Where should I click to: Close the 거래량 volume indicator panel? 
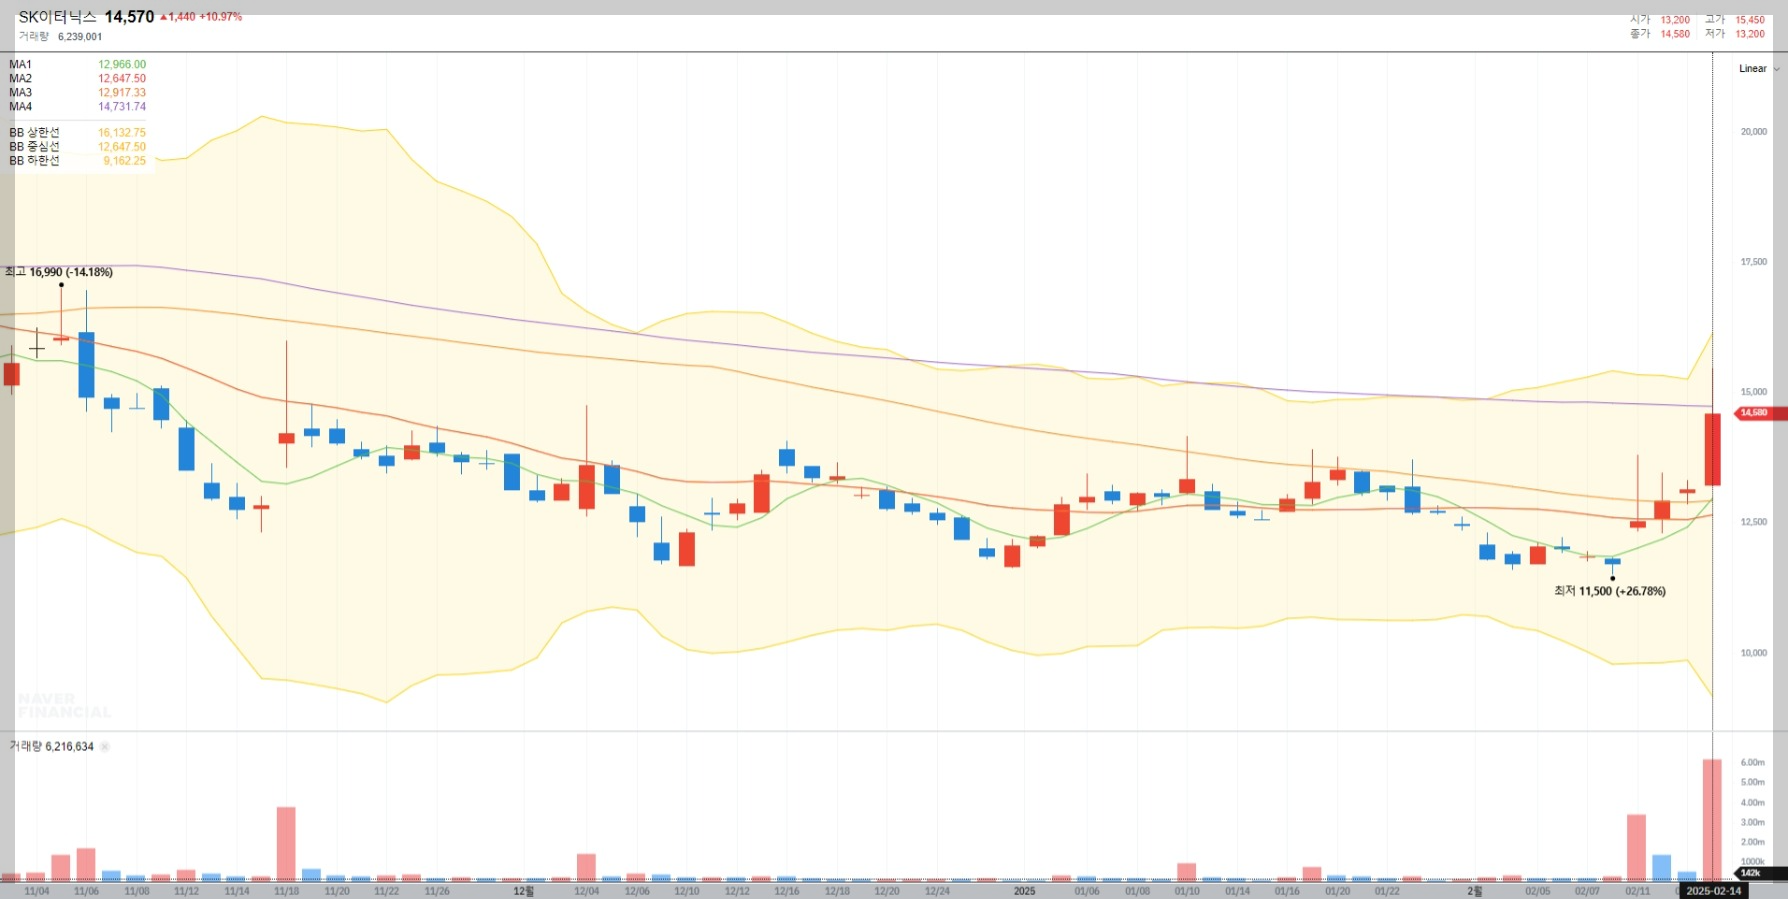point(105,747)
